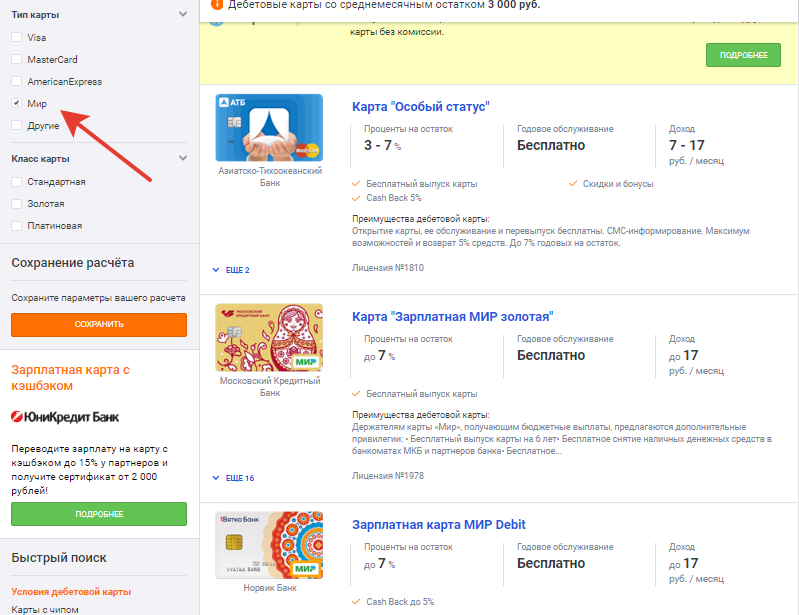
Task: Enable the MasterCard filter checkbox
Action: (16, 59)
